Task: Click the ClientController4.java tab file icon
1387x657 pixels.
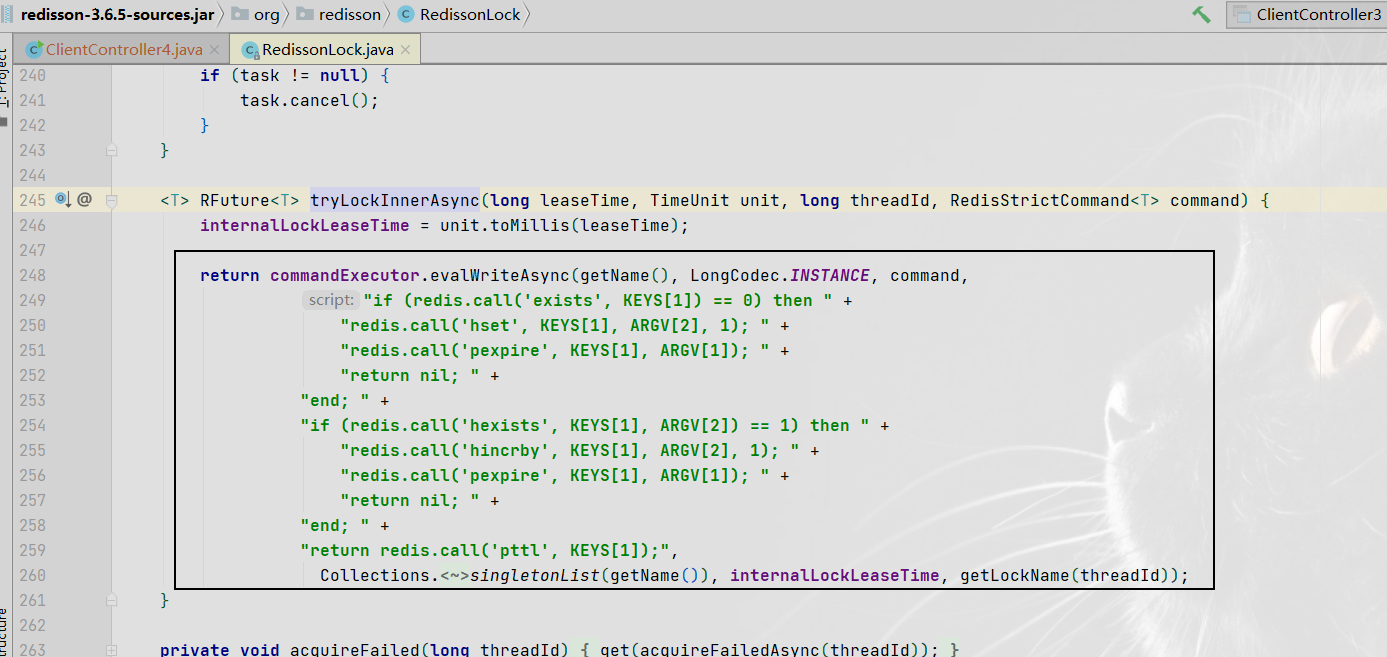Action: (34, 50)
